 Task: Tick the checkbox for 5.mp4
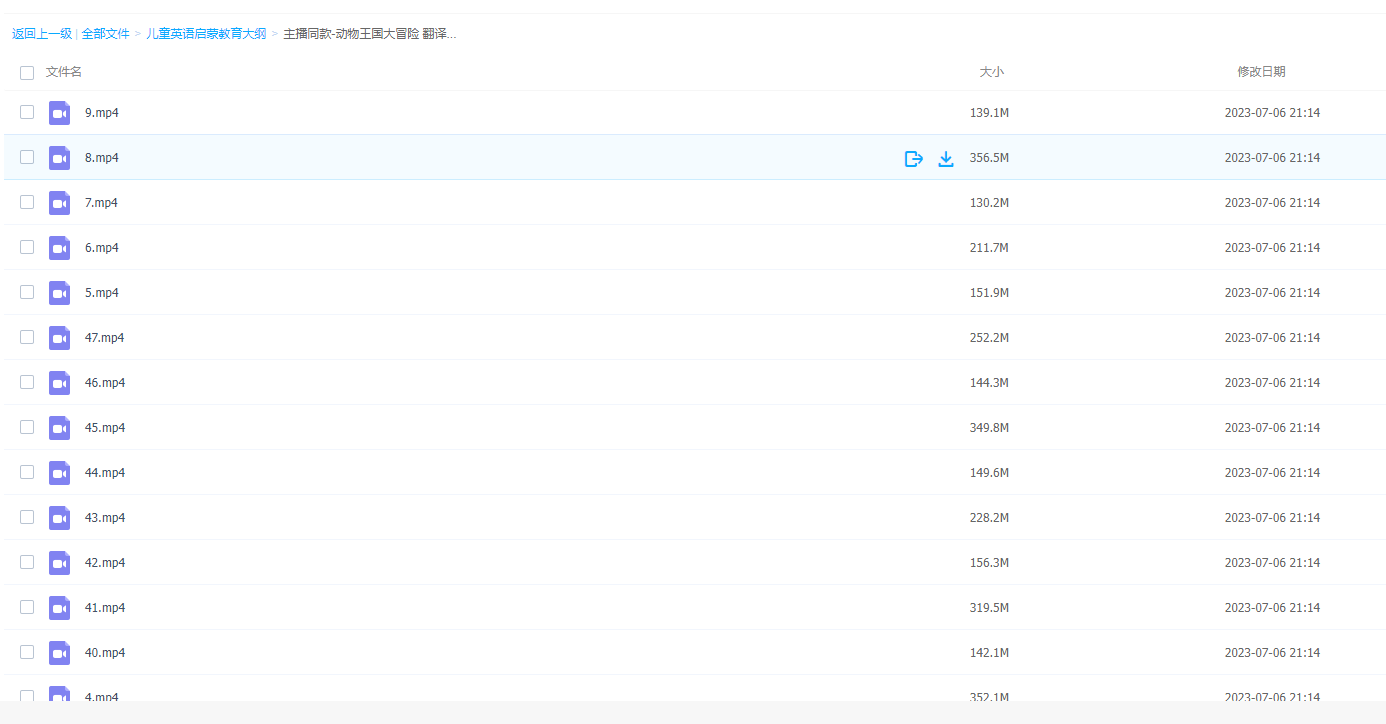pyautogui.click(x=27, y=292)
